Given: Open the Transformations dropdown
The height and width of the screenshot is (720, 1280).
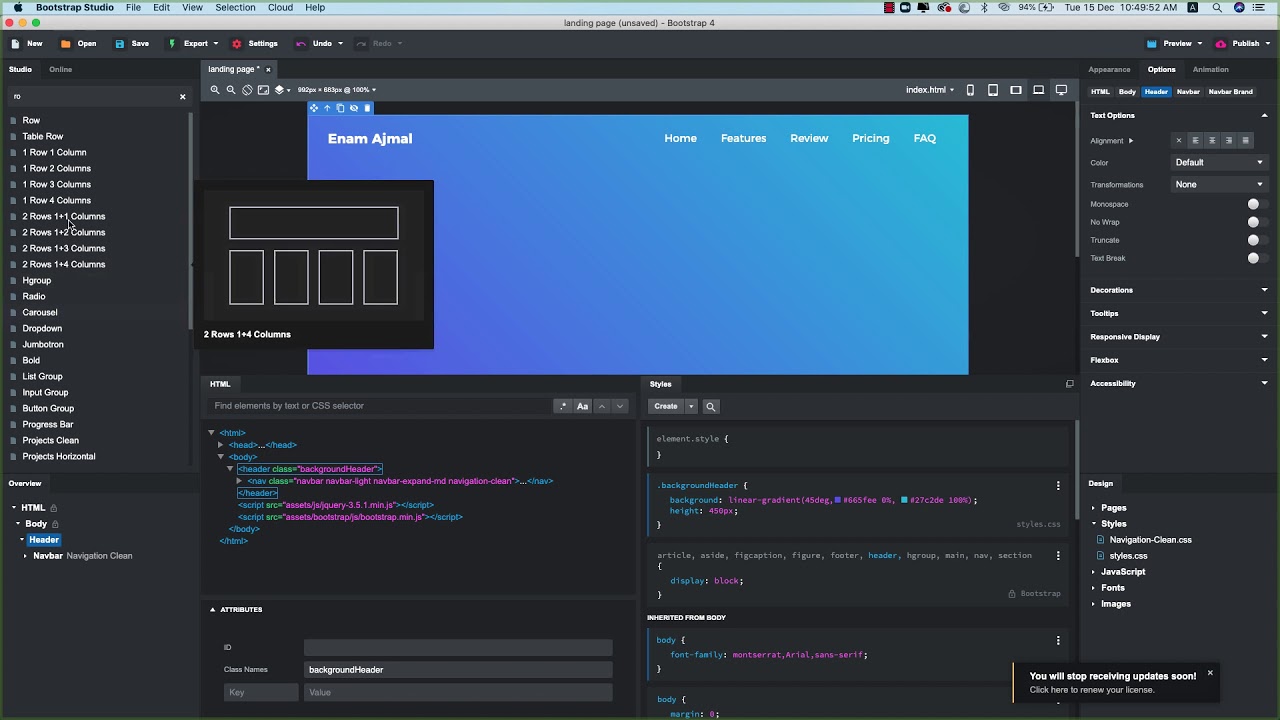Looking at the screenshot, I should tap(1219, 184).
